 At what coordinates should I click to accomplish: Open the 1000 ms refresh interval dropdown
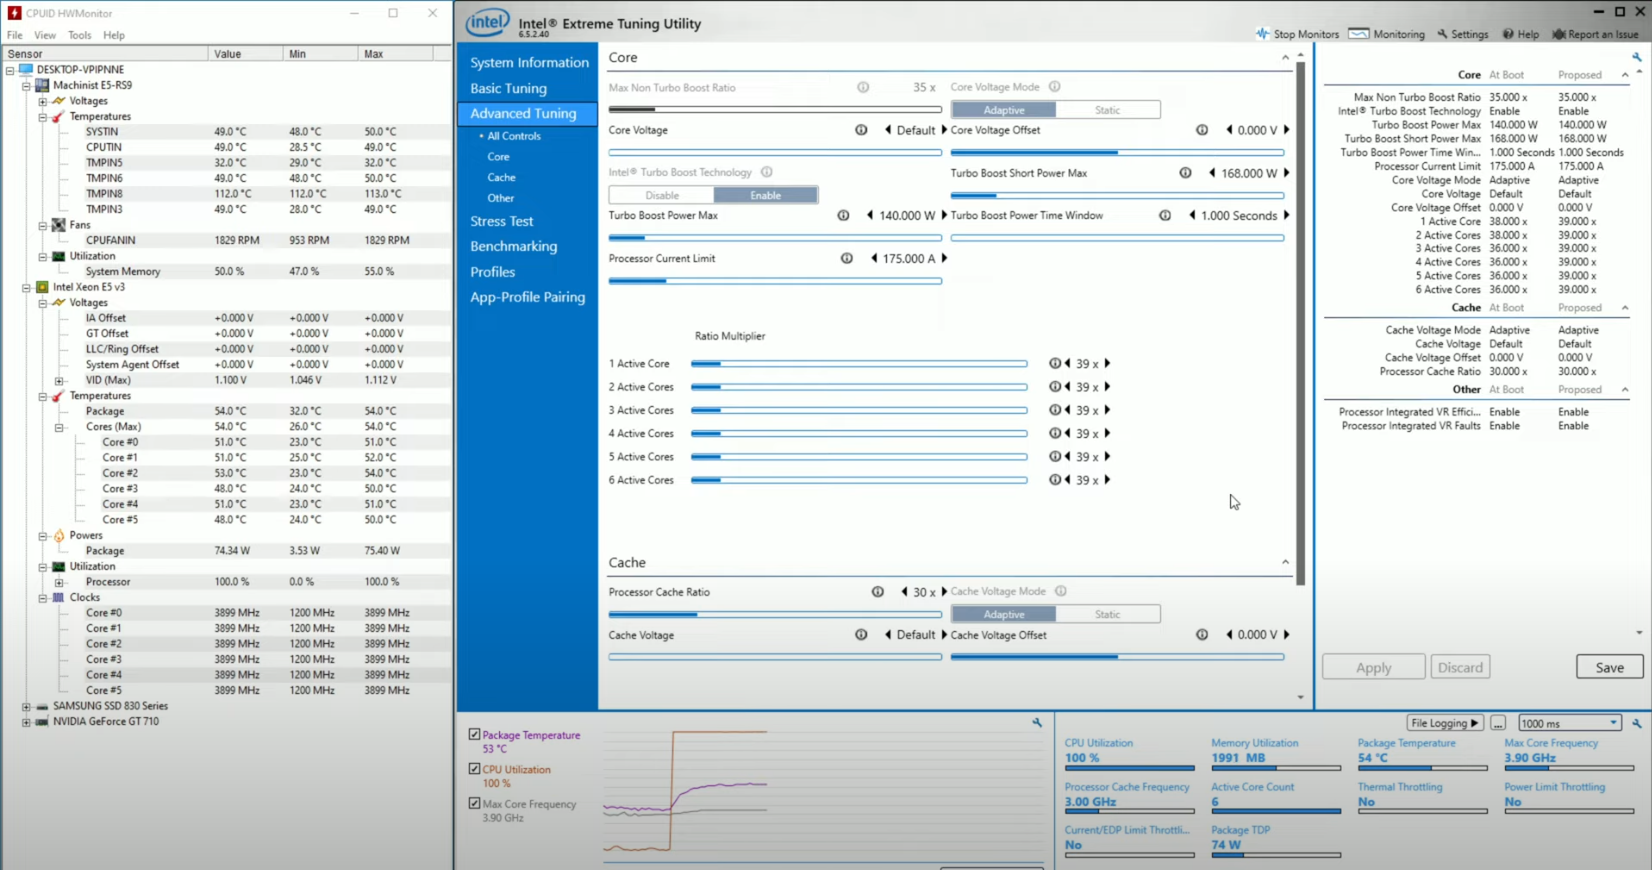tap(1569, 723)
